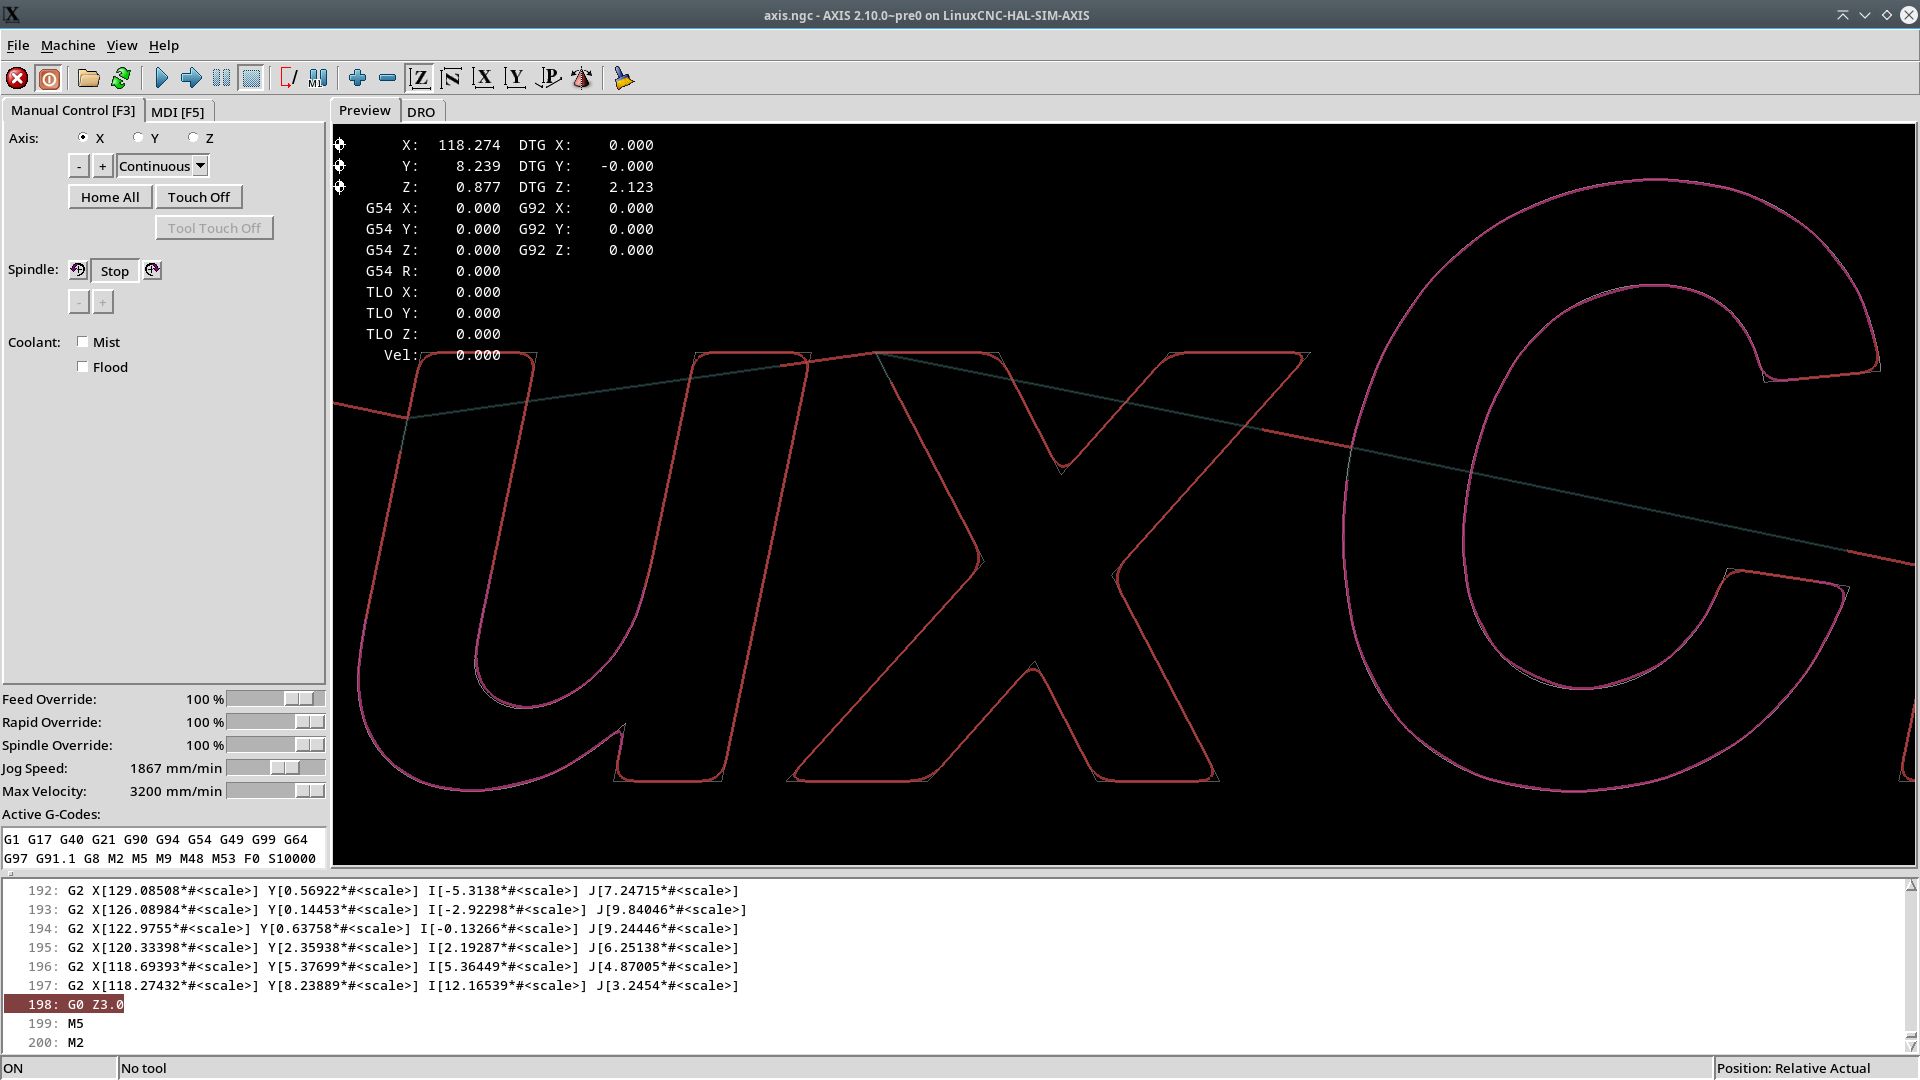The image size is (1920, 1080).
Task: Switch to the MDI [F5] tab
Action: (x=178, y=112)
